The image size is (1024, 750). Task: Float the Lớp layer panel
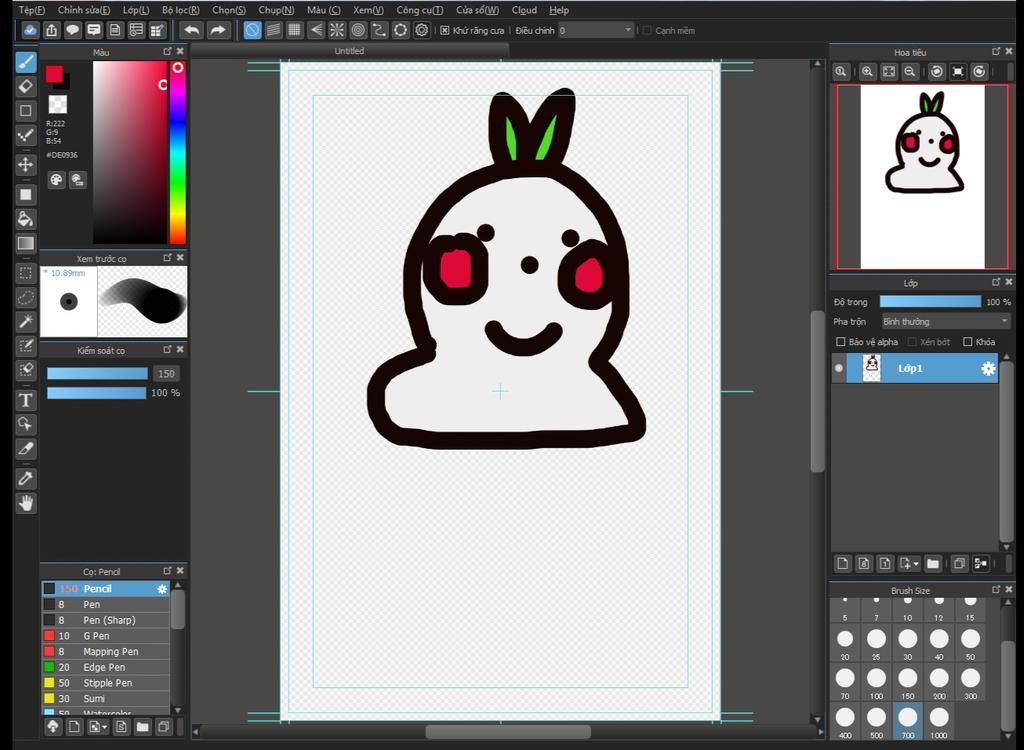(996, 282)
